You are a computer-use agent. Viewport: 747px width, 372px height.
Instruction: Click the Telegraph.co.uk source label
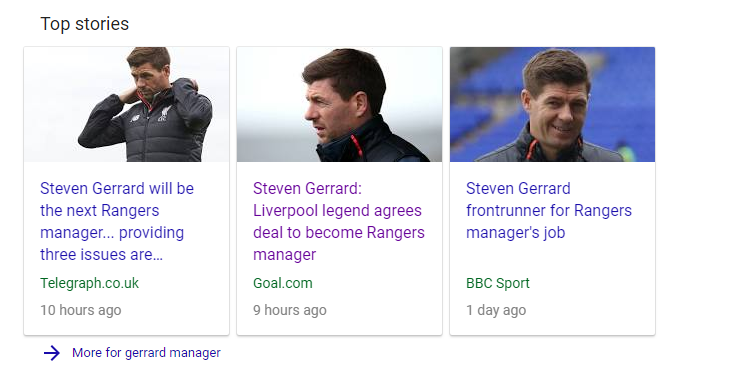(89, 283)
